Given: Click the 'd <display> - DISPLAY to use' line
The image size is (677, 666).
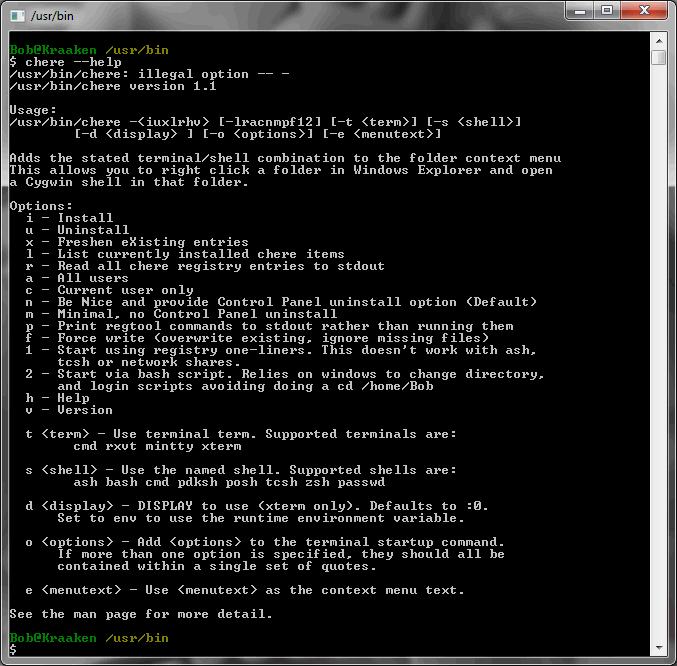Looking at the screenshot, I should 257,506.
